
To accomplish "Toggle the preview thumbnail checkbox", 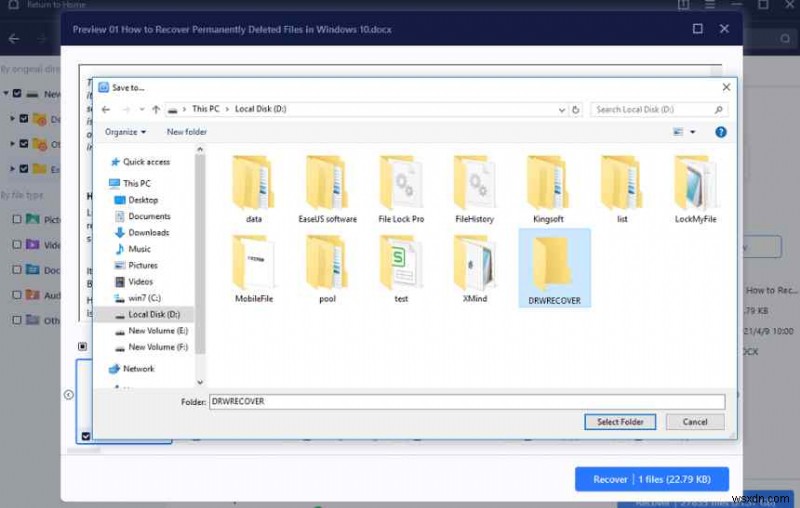I will point(86,436).
